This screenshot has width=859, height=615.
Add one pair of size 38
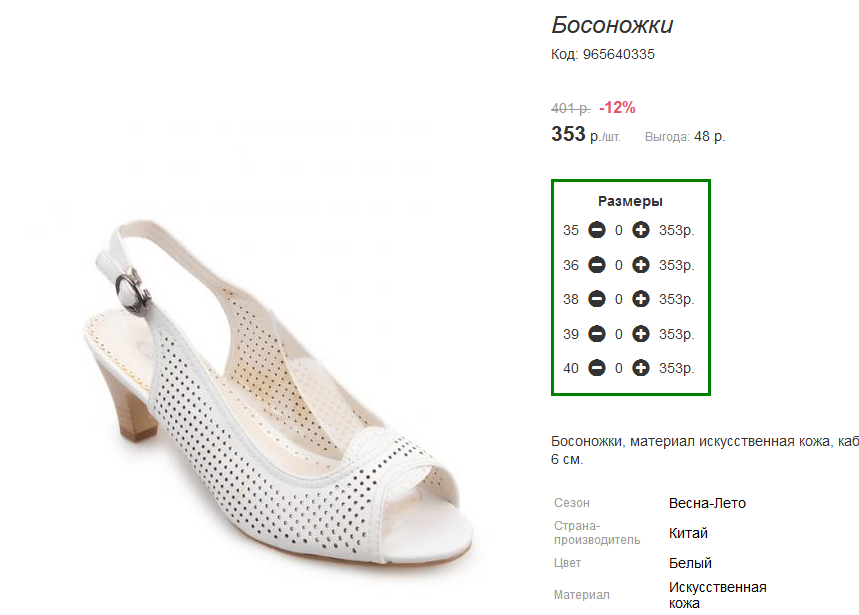point(641,299)
